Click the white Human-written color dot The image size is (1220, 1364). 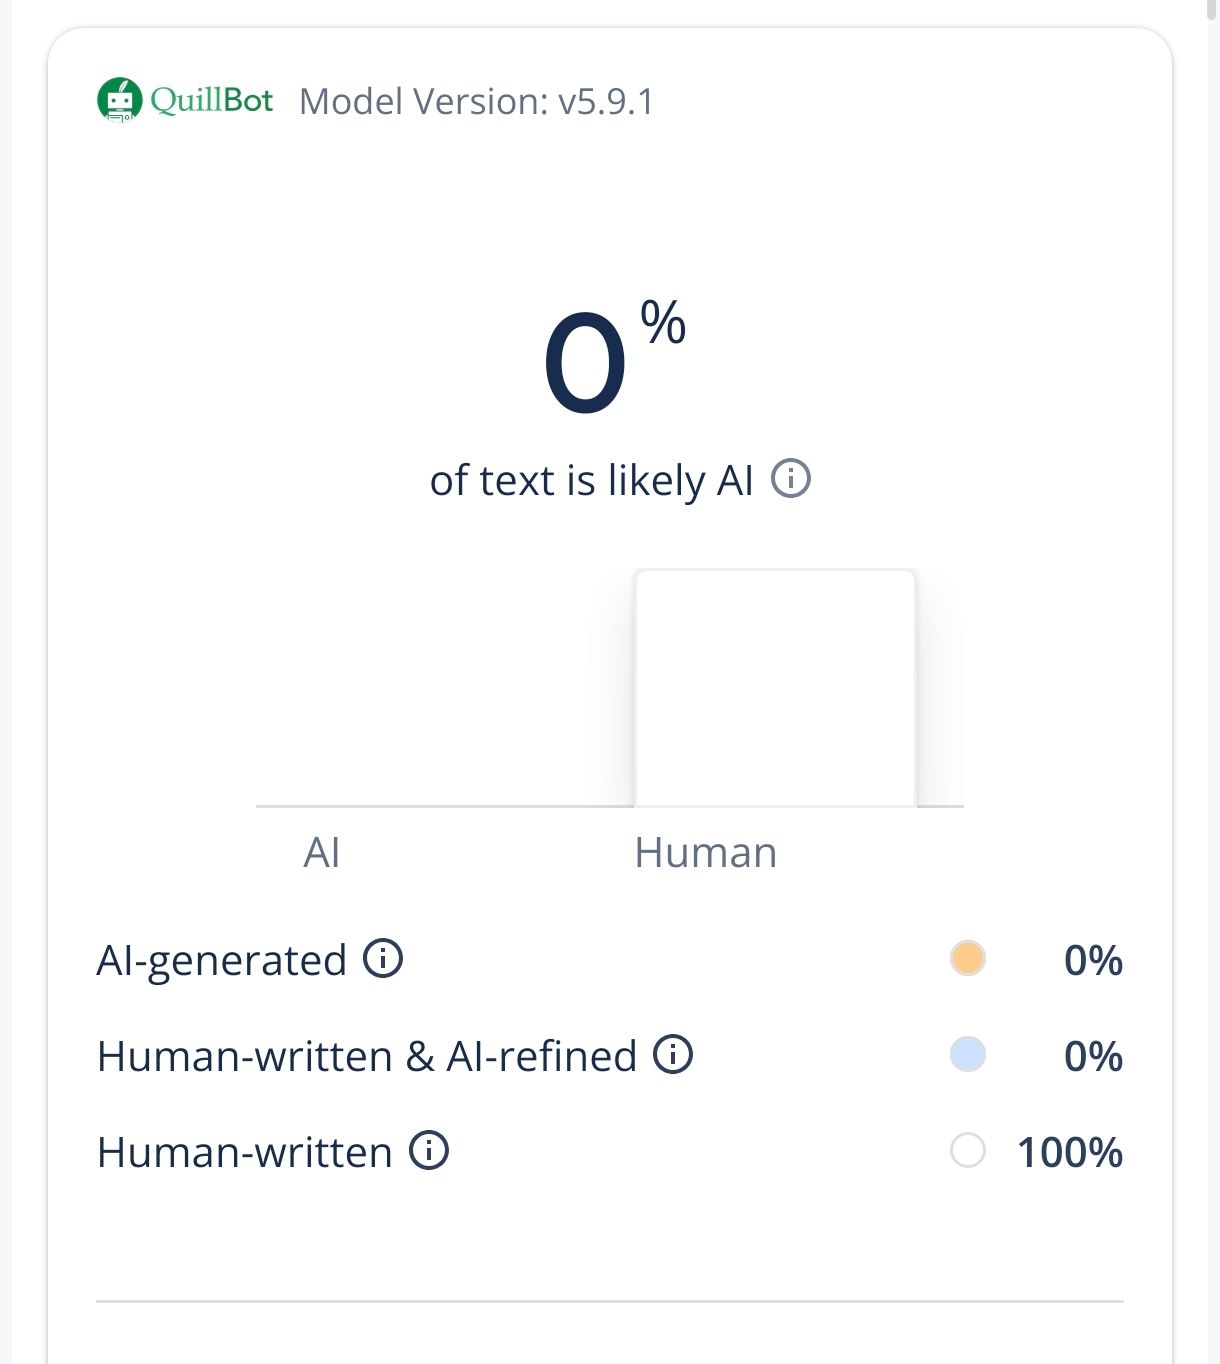(967, 1150)
